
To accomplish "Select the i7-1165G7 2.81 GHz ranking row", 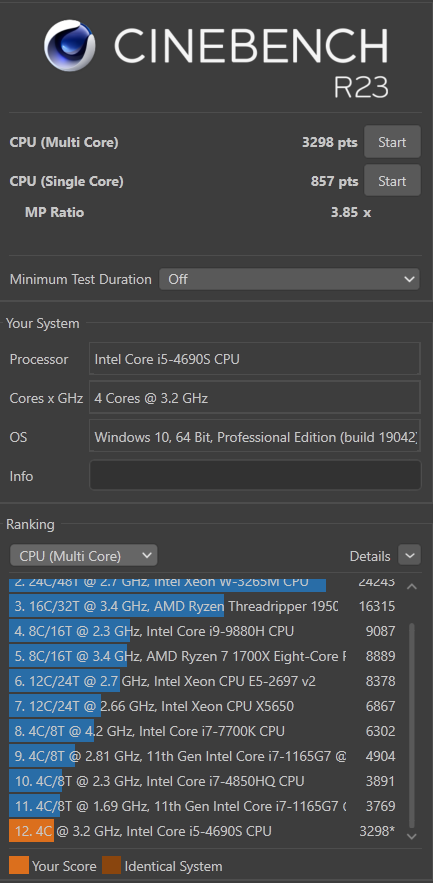I will coord(203,756).
